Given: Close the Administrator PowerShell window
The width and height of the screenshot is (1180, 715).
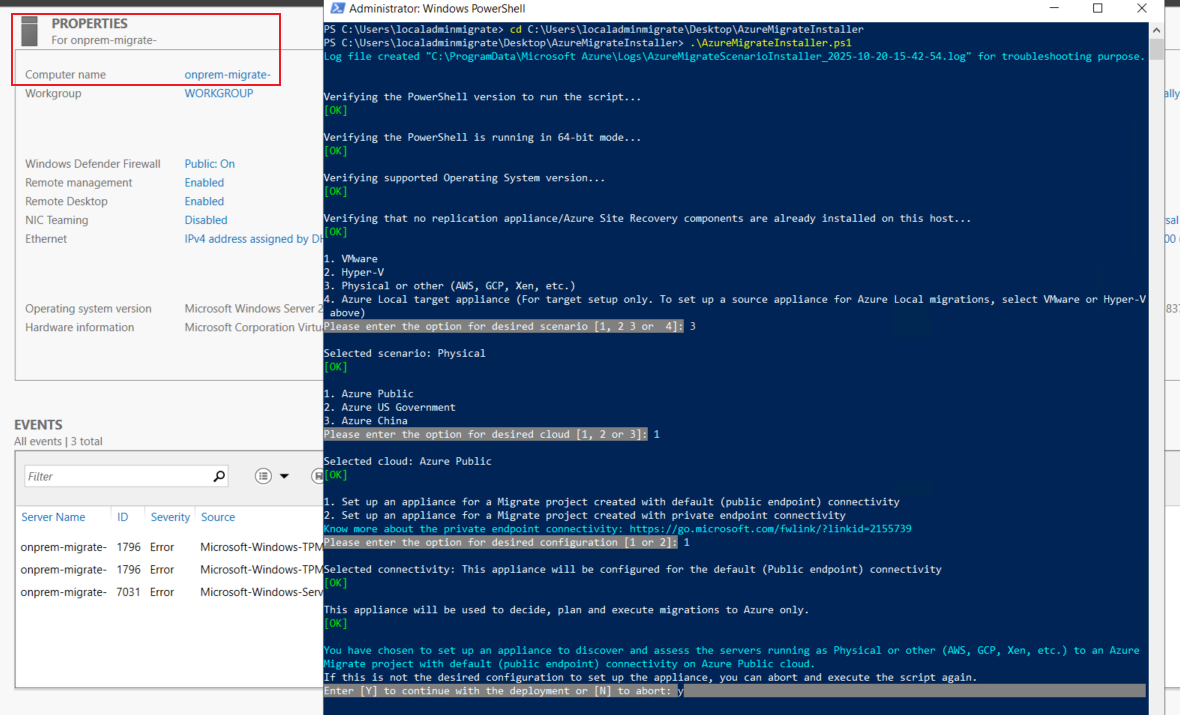Looking at the screenshot, I should (1141, 9).
